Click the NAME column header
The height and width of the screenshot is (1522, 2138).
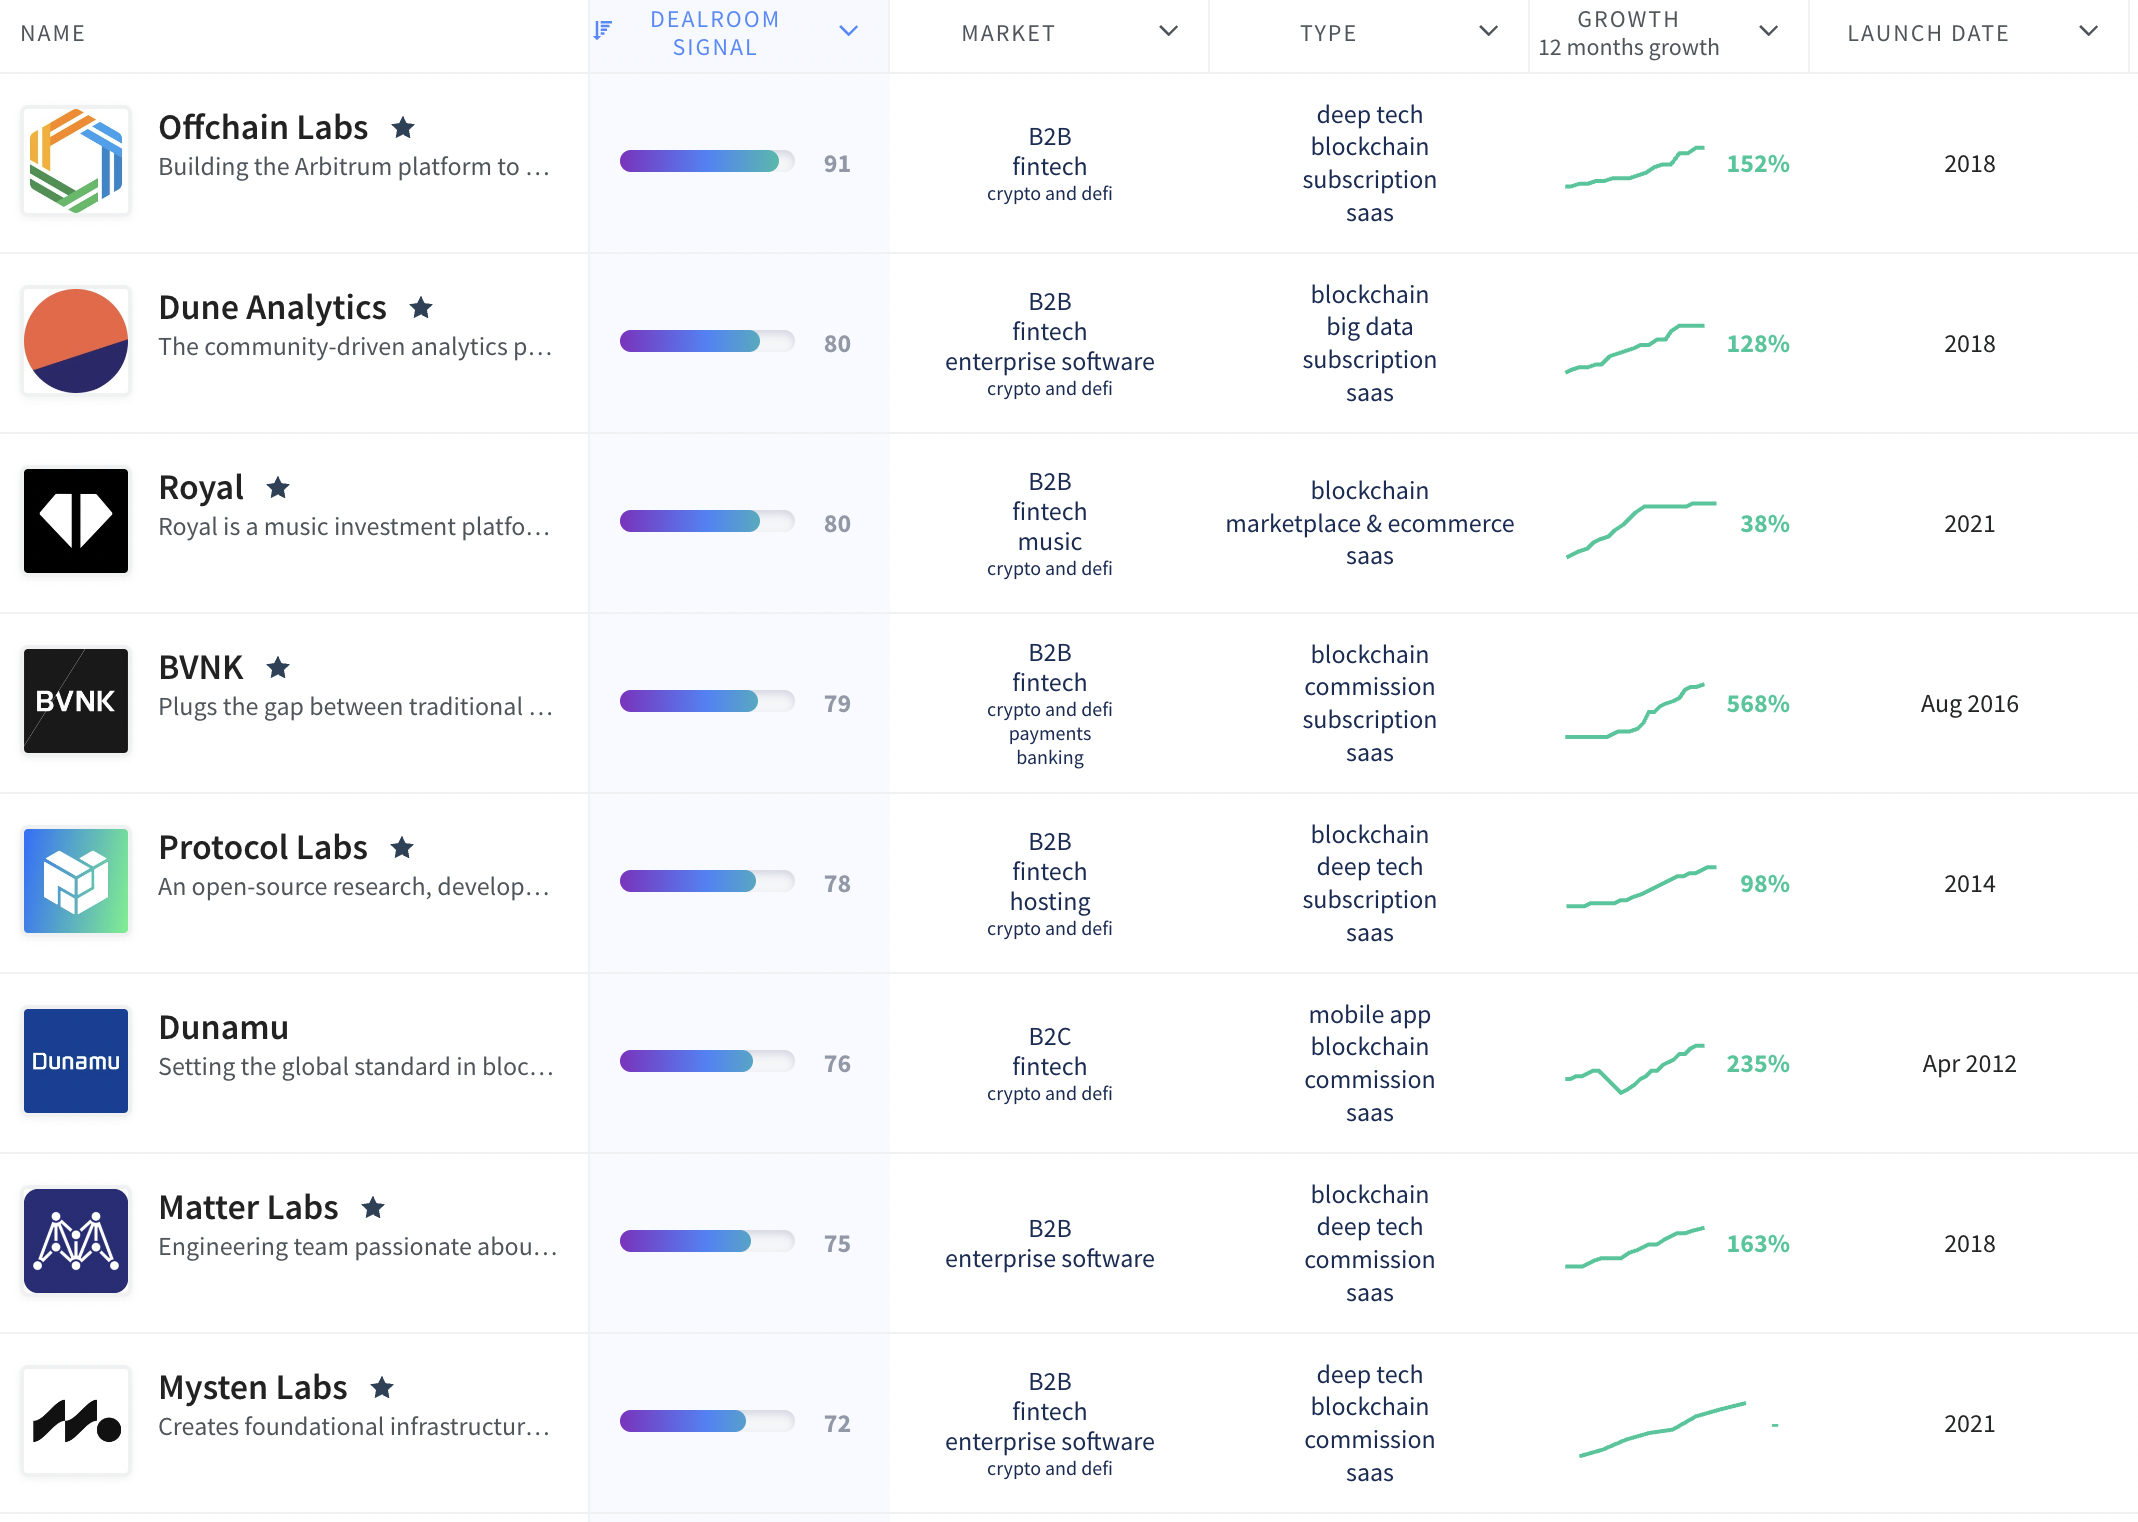53,33
